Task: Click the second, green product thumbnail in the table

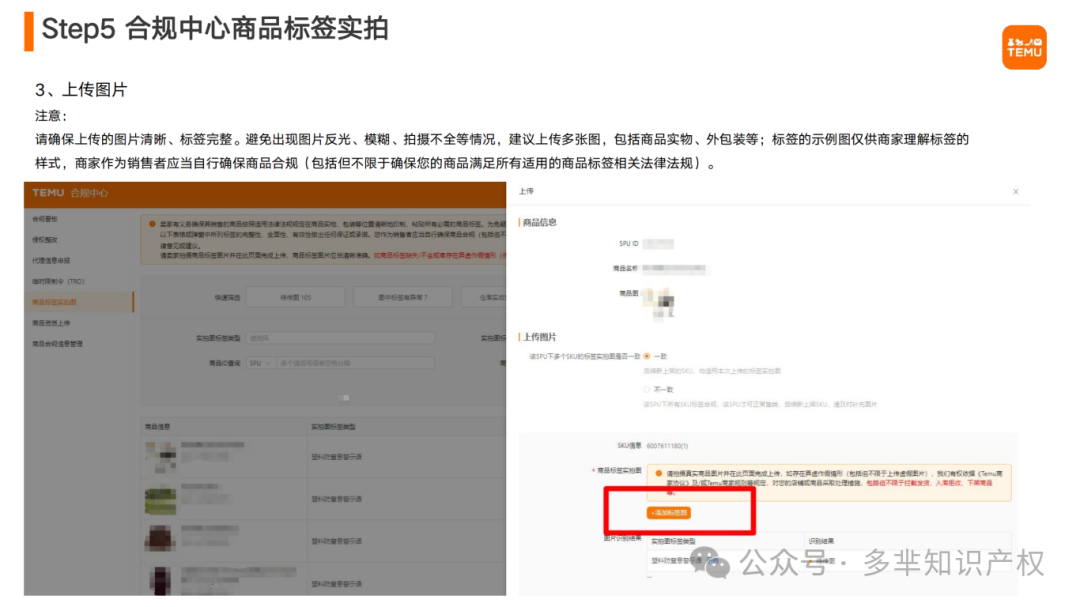Action: (160, 500)
